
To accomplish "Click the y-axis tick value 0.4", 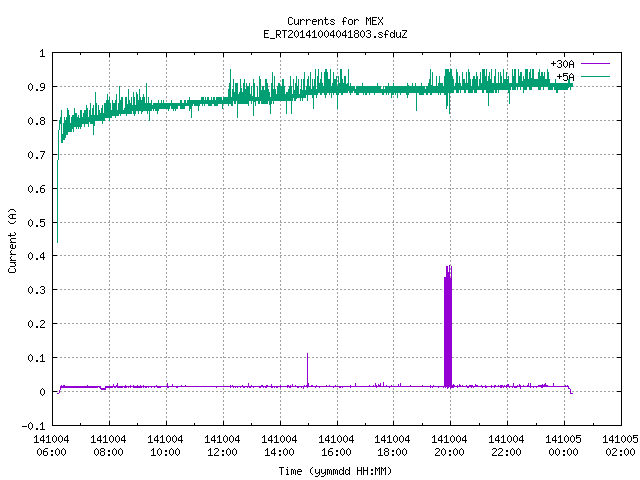I will [x=36, y=256].
